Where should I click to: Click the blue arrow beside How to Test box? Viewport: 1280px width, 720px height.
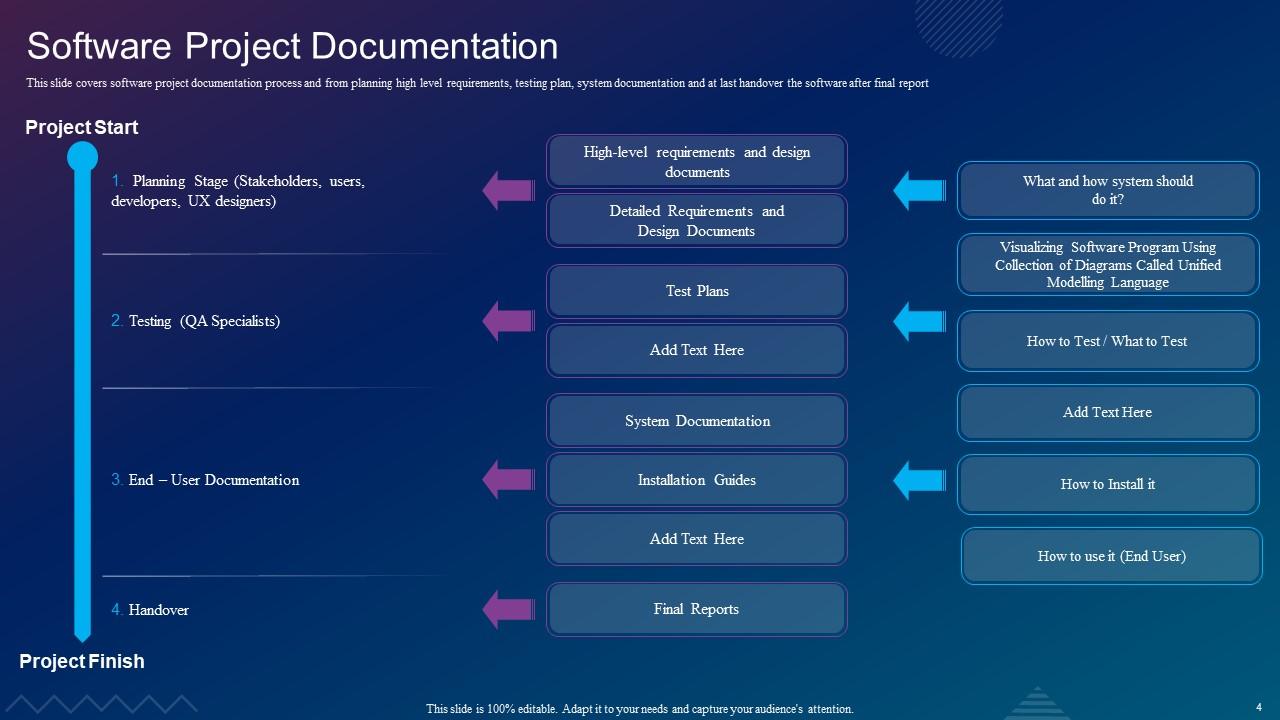click(x=917, y=320)
